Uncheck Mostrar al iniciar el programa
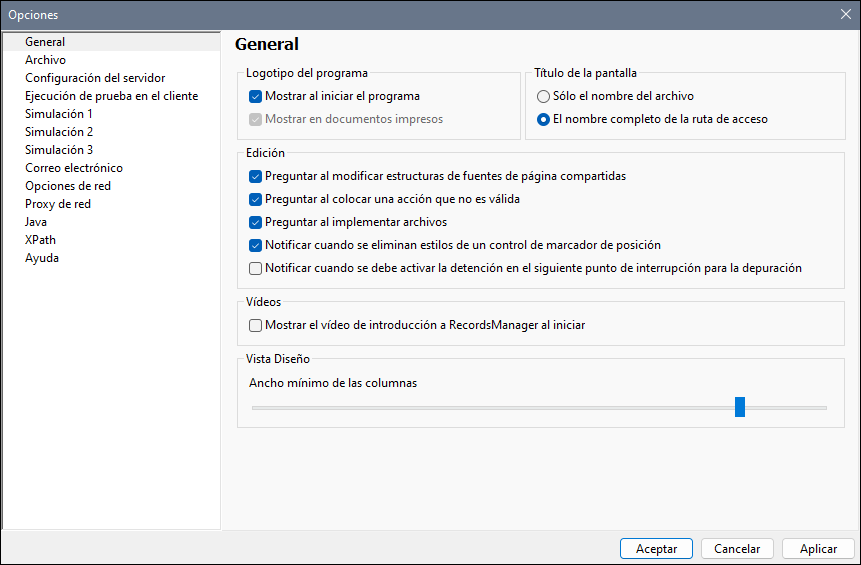Screen dimensions: 861x565 tap(256, 97)
